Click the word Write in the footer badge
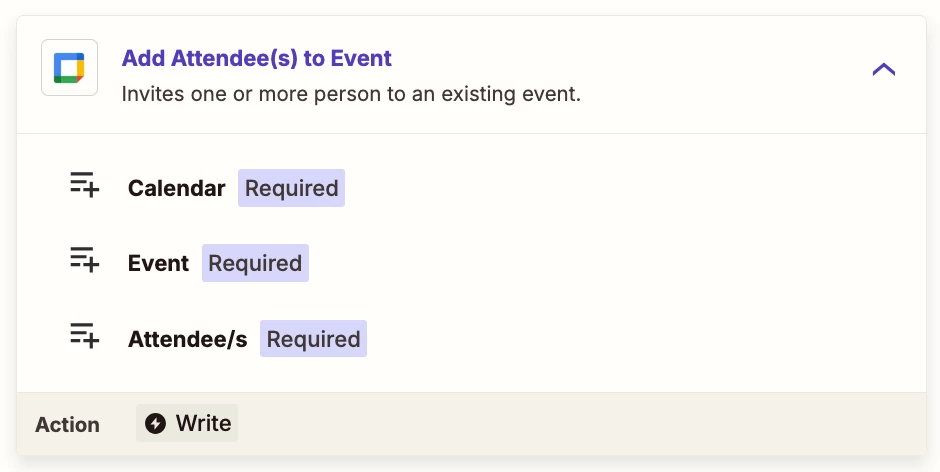Viewport: 940px width, 472px height. (x=203, y=423)
